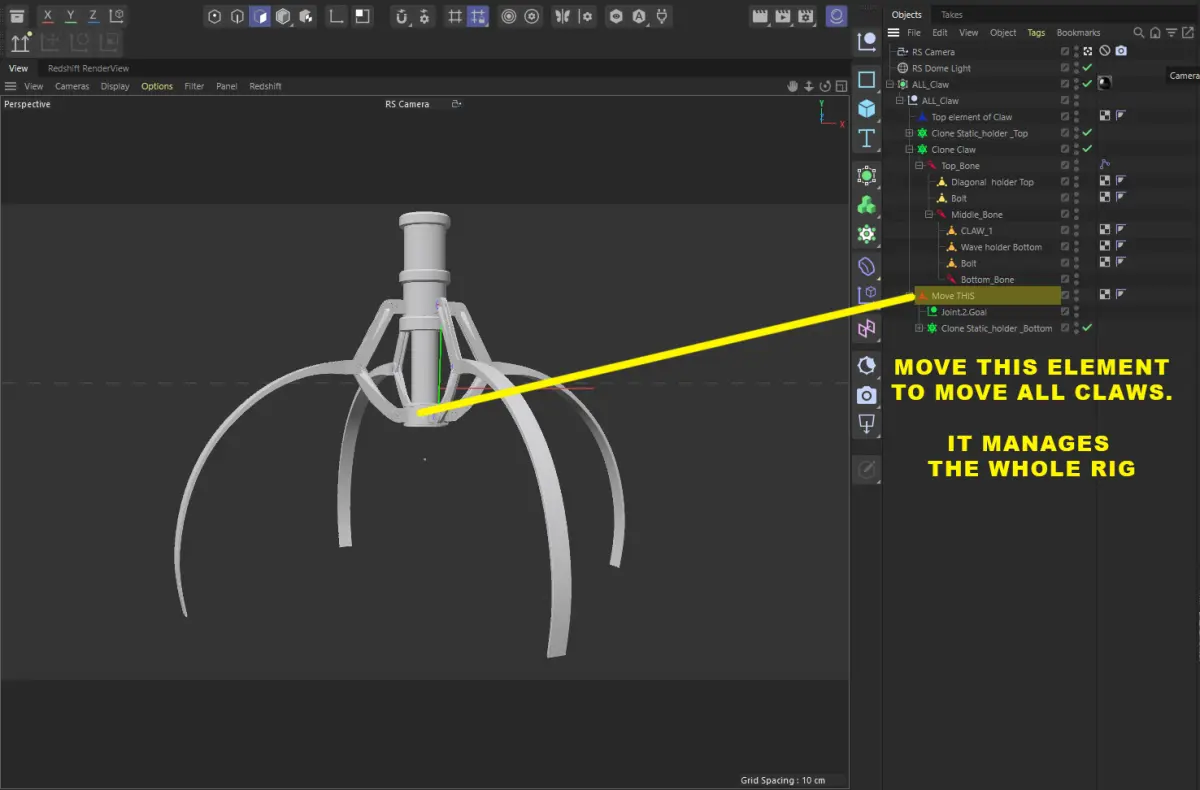
Task: Click the camera tag on RS Camera row
Action: click(x=1121, y=51)
